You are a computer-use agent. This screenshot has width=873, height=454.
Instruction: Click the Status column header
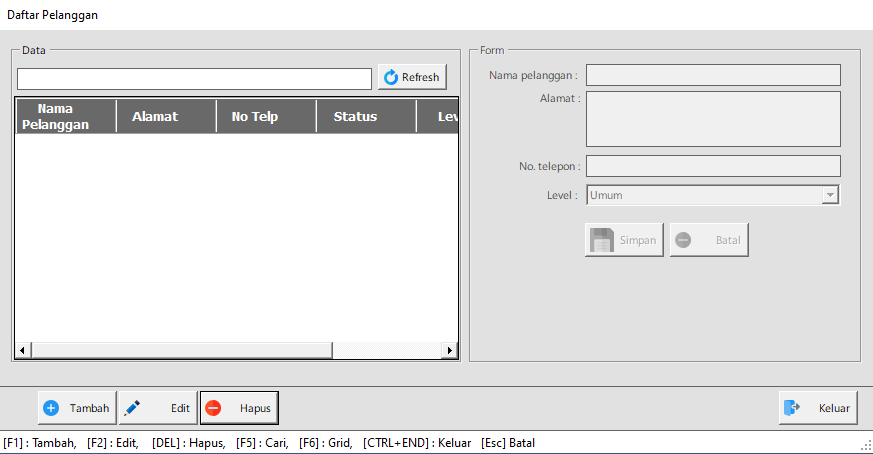click(x=366, y=116)
